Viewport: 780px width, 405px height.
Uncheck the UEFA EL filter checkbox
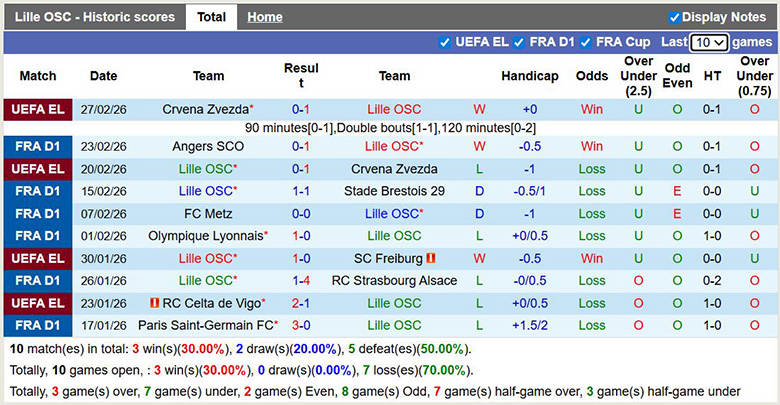[445, 42]
